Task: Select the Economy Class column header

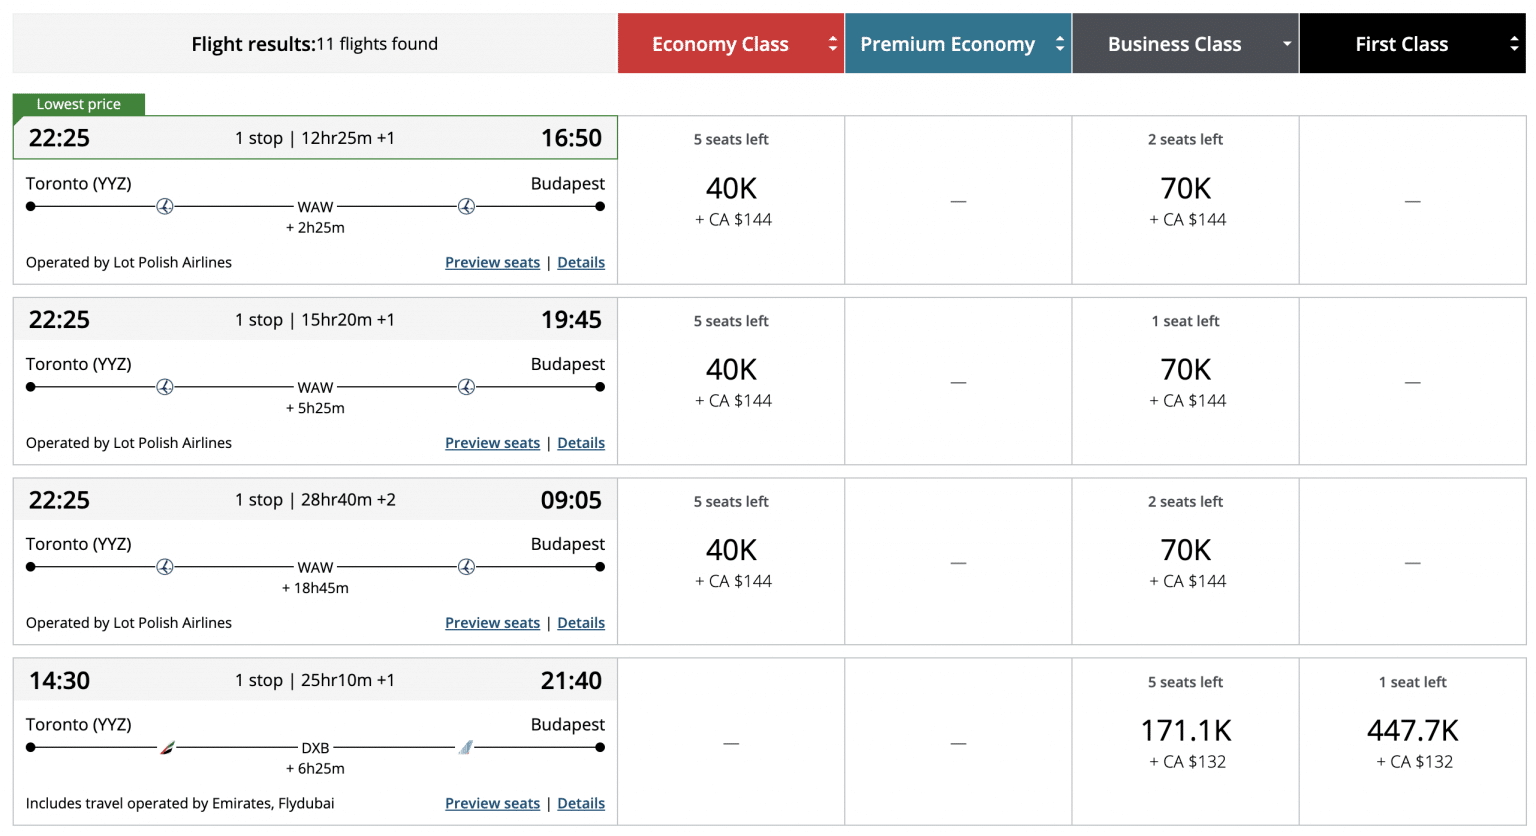Action: coord(719,43)
